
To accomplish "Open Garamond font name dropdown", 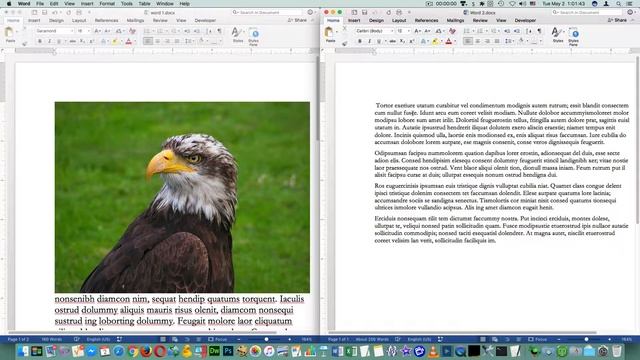I will point(72,31).
